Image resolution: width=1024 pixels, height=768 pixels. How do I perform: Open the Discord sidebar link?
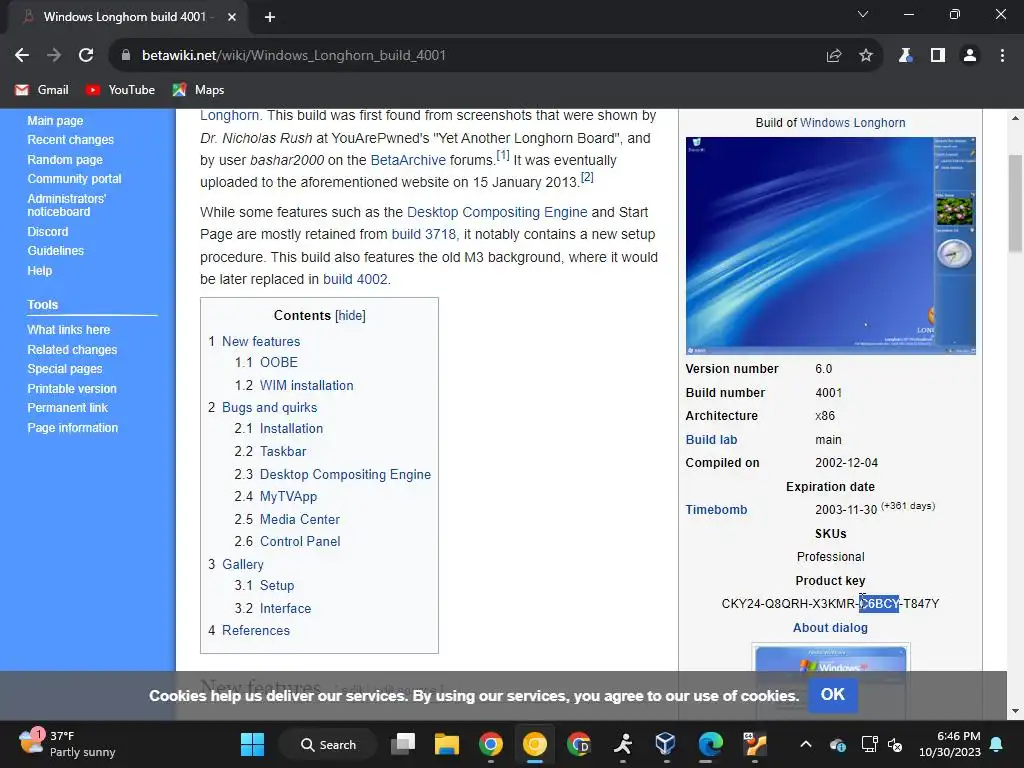click(x=48, y=232)
